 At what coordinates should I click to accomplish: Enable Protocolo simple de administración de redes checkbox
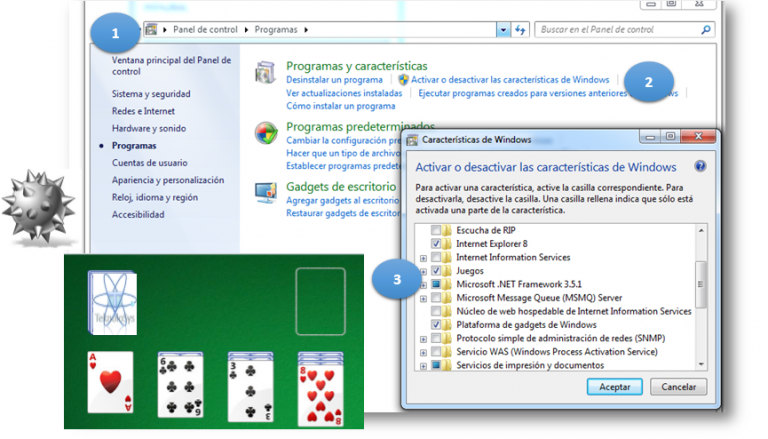coord(435,338)
